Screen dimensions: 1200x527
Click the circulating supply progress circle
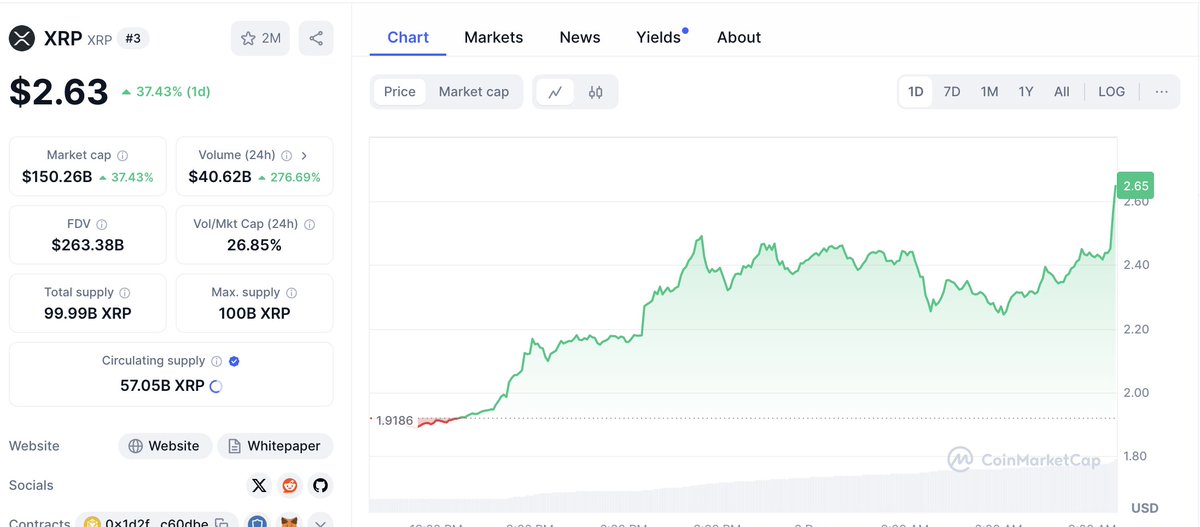coord(216,386)
